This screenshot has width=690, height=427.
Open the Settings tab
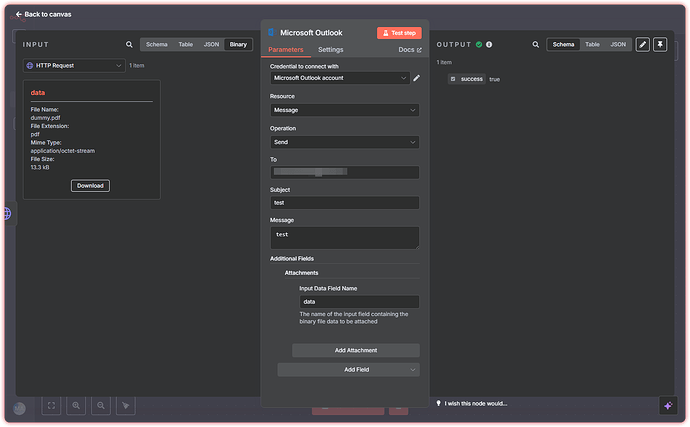point(330,50)
